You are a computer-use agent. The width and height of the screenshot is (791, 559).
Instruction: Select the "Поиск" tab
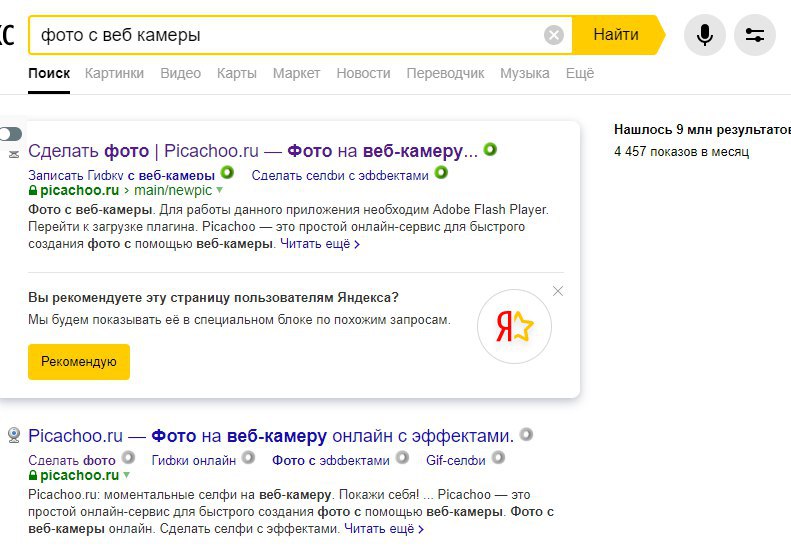pos(49,73)
